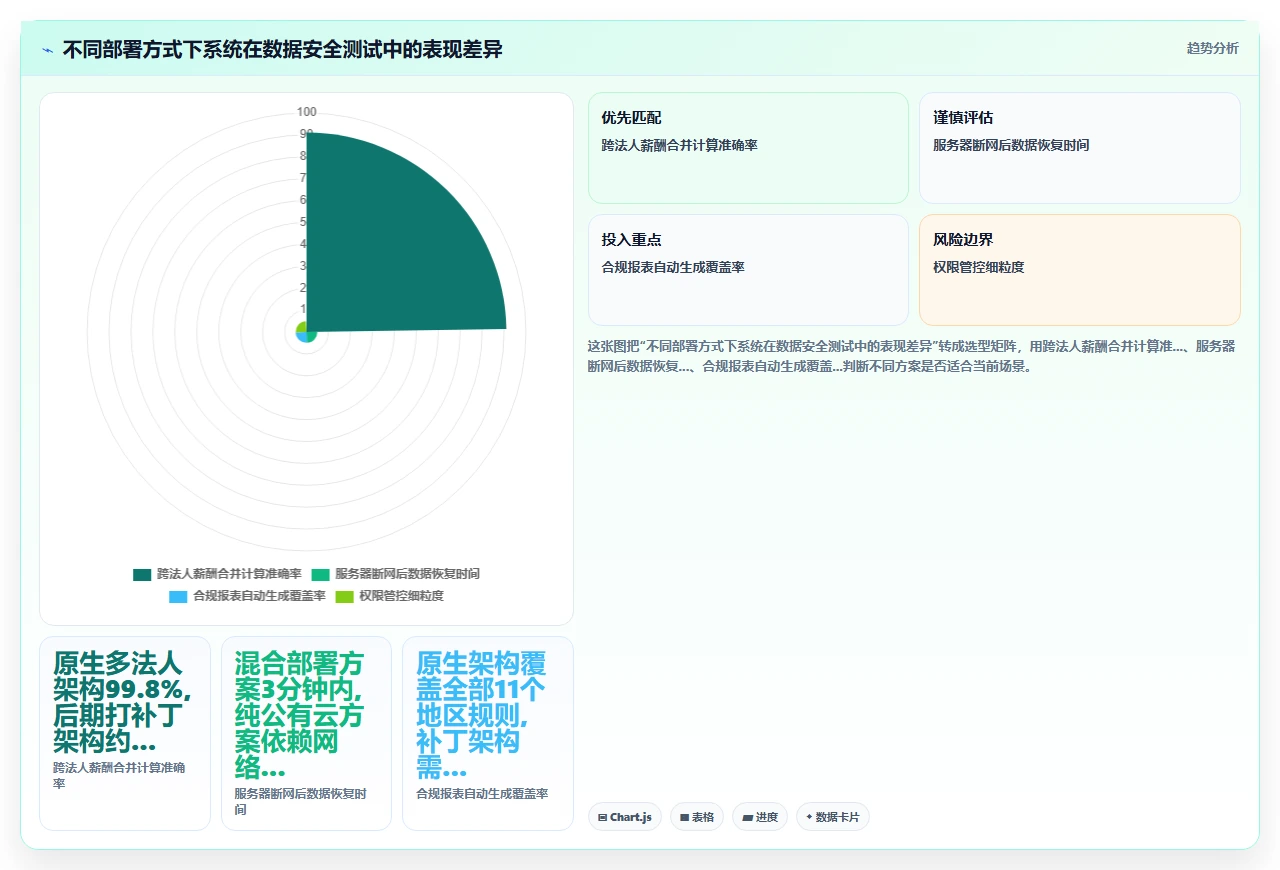Click 服务器断网后数据恢复时间 text in 谨慎评估 card
The width and height of the screenshot is (1280, 870).
tap(1011, 145)
